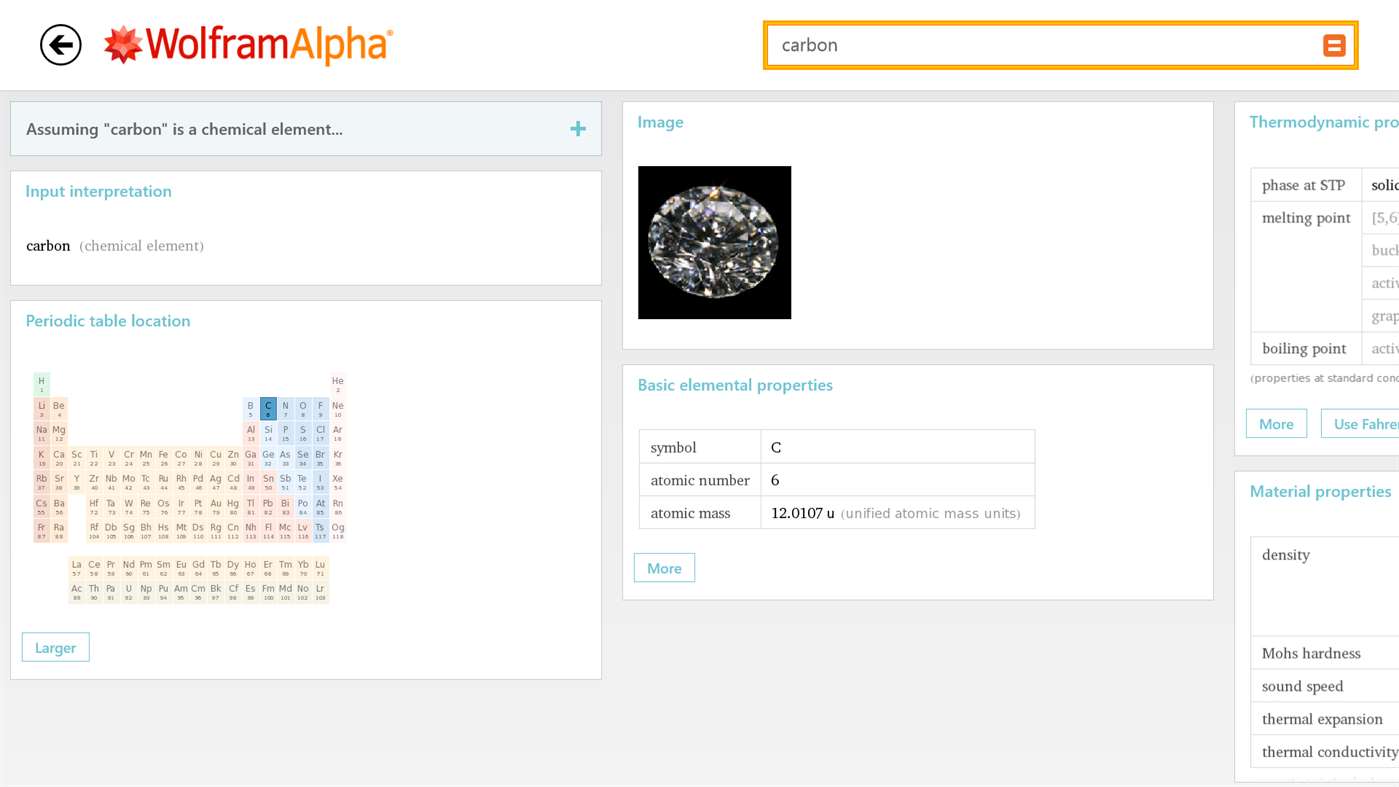Select the Hydrogen cell in the periodic table

pyautogui.click(x=41, y=385)
